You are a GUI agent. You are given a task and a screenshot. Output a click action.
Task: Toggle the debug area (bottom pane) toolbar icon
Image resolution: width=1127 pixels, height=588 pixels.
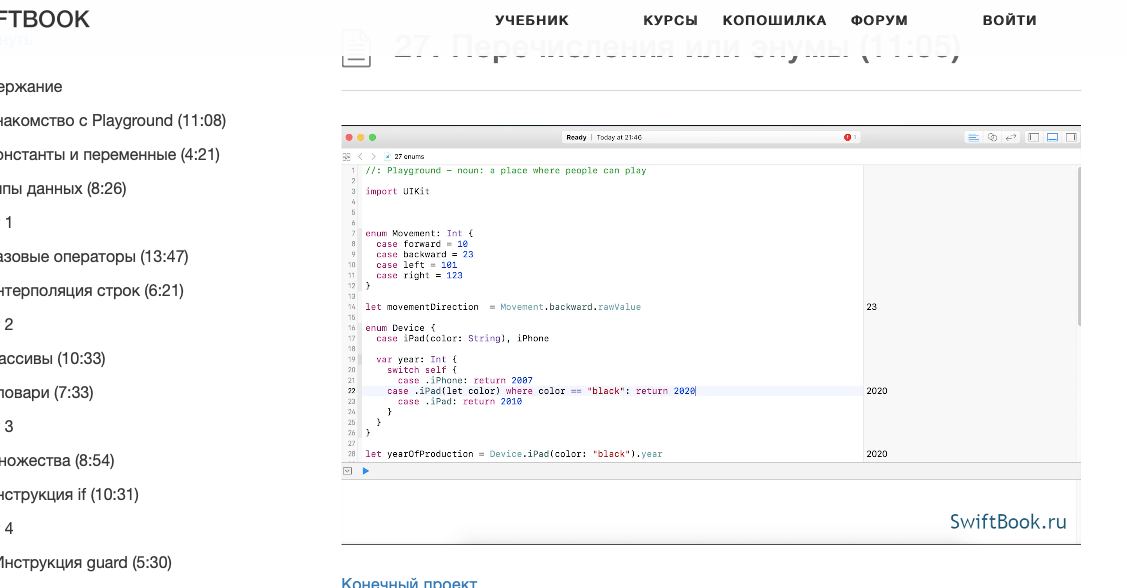tap(1052, 137)
